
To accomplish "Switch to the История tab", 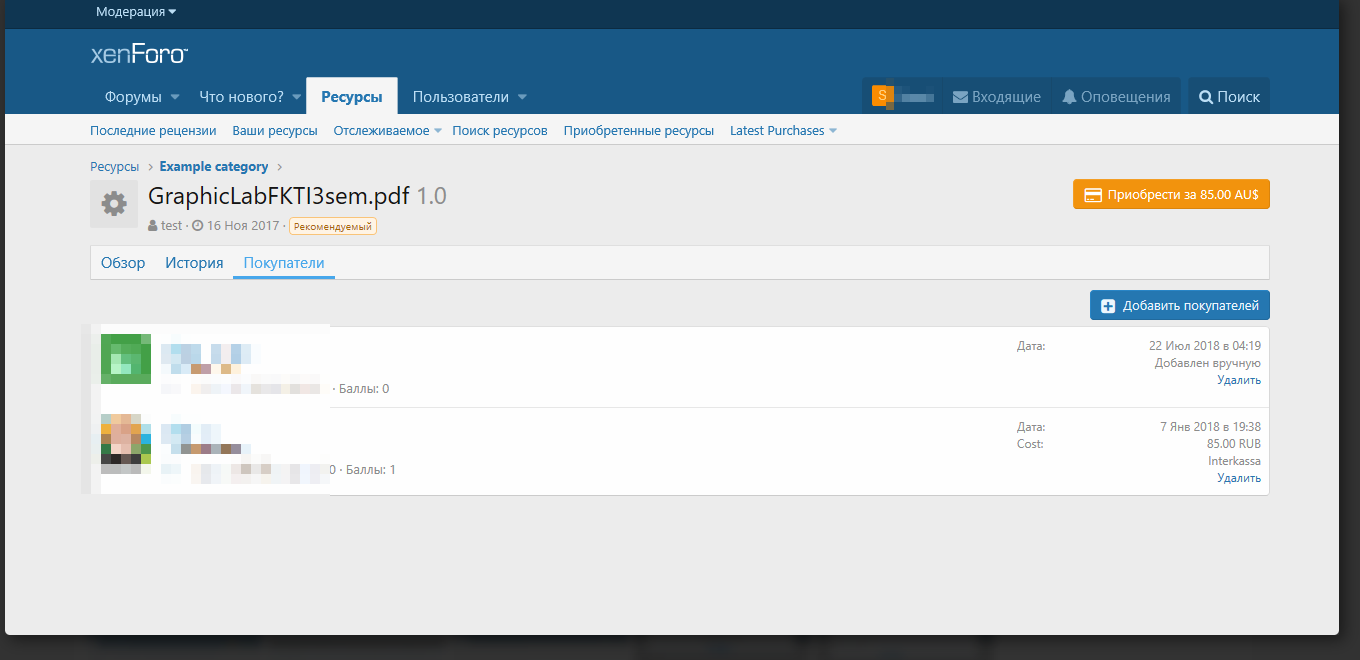I will 194,263.
